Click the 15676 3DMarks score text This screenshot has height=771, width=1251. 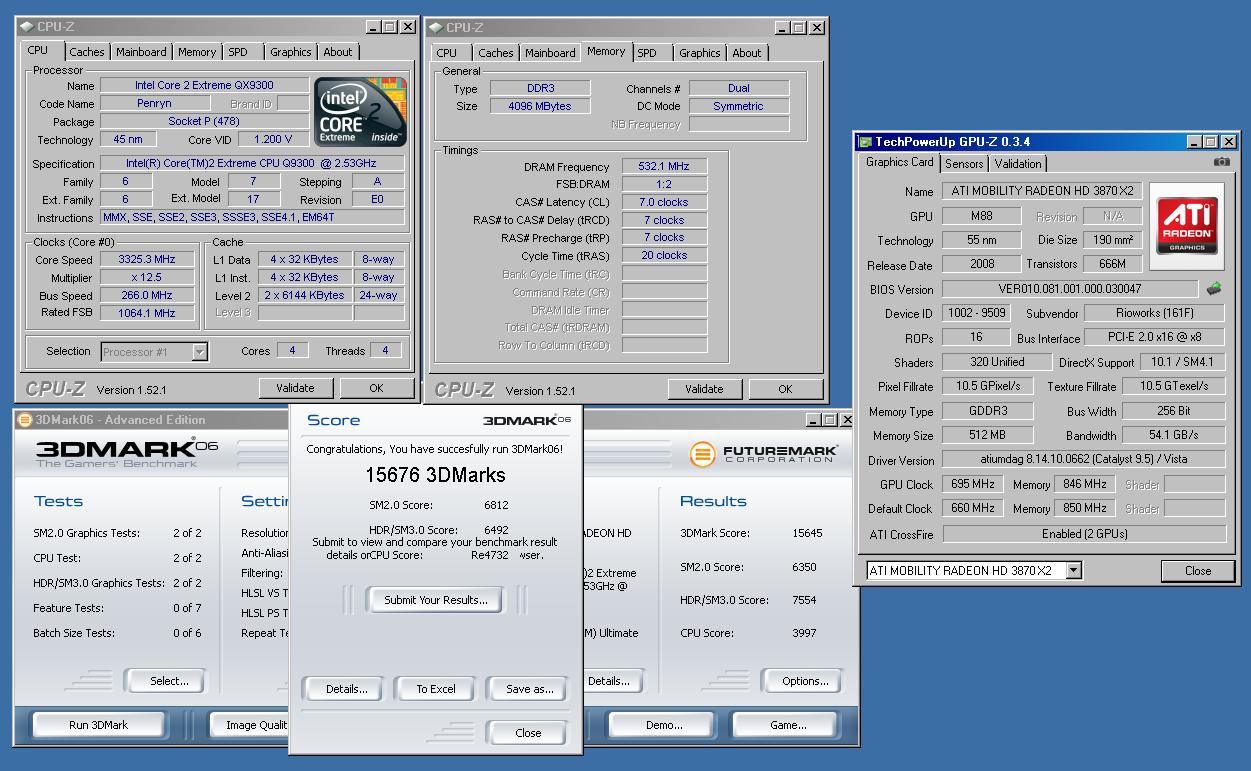[436, 475]
